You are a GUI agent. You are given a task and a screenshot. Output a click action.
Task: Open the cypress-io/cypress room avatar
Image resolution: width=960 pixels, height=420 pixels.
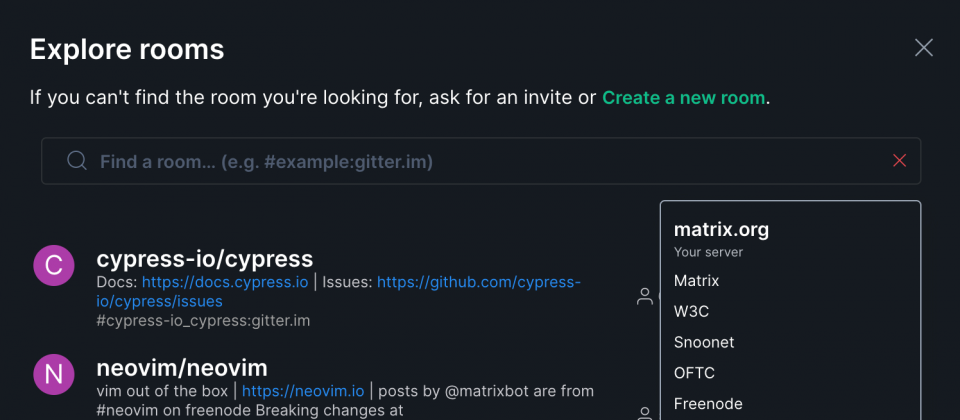click(54, 265)
